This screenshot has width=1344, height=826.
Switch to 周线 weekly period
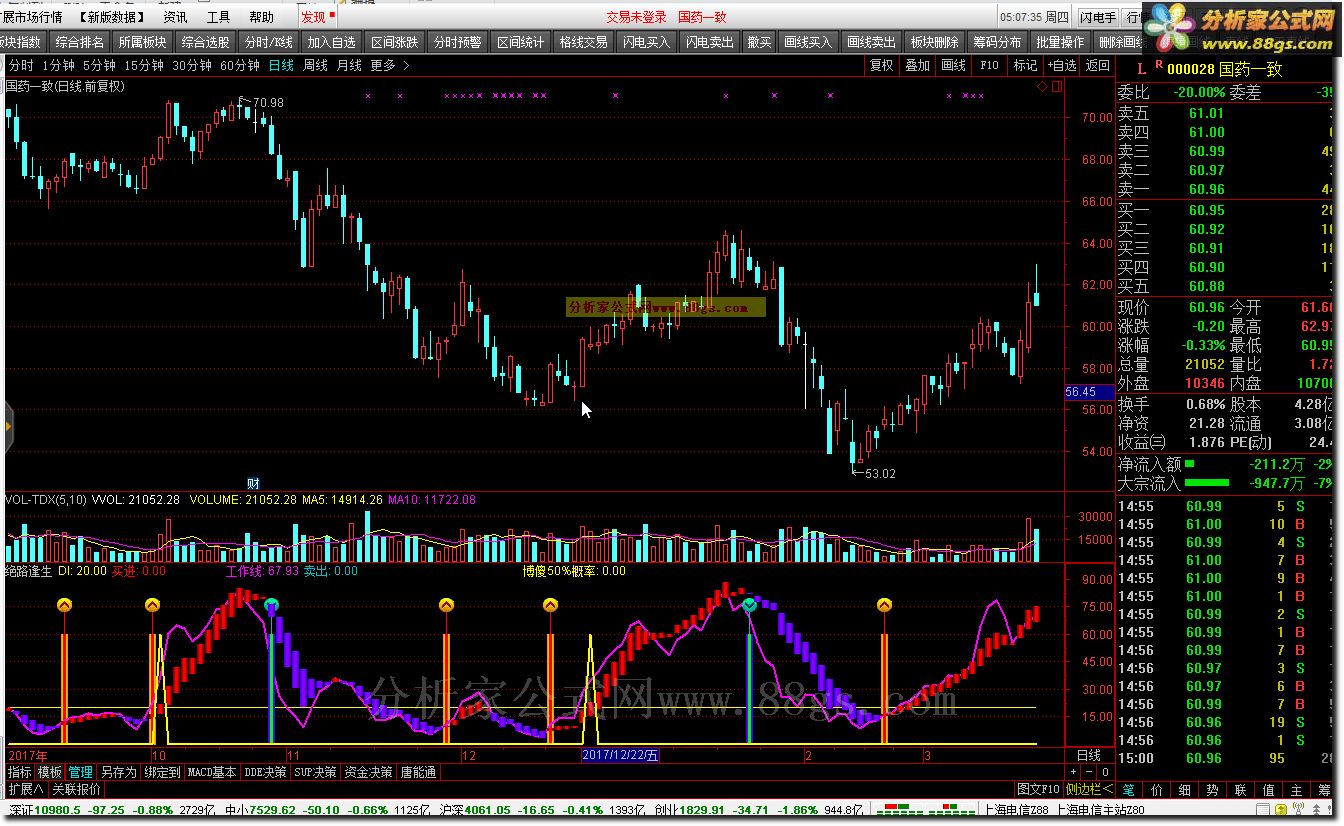315,66
